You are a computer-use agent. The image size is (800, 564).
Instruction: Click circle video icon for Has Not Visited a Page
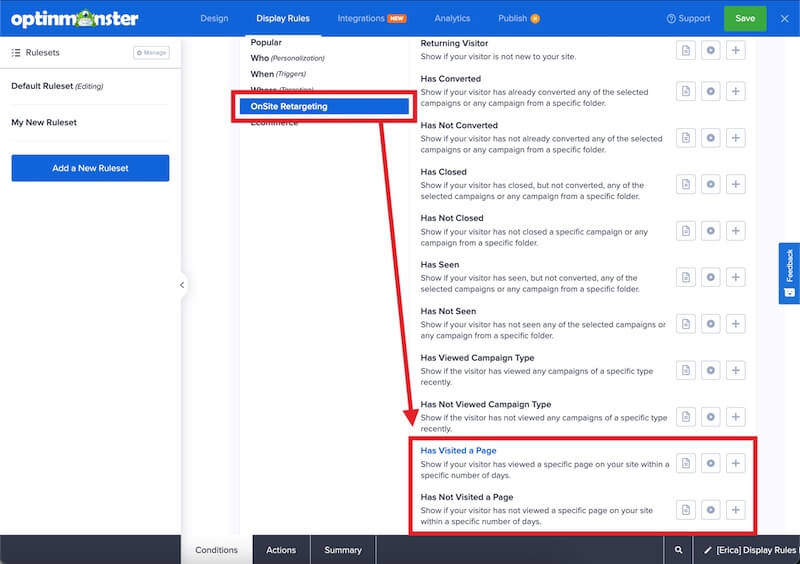pos(711,510)
